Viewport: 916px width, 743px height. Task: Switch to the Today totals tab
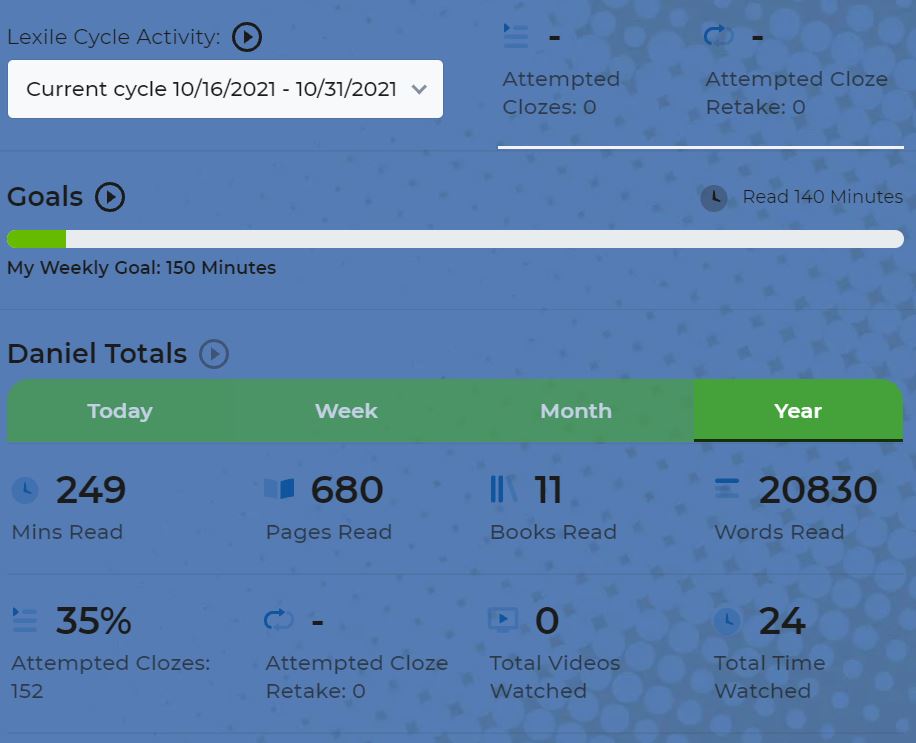coord(120,411)
